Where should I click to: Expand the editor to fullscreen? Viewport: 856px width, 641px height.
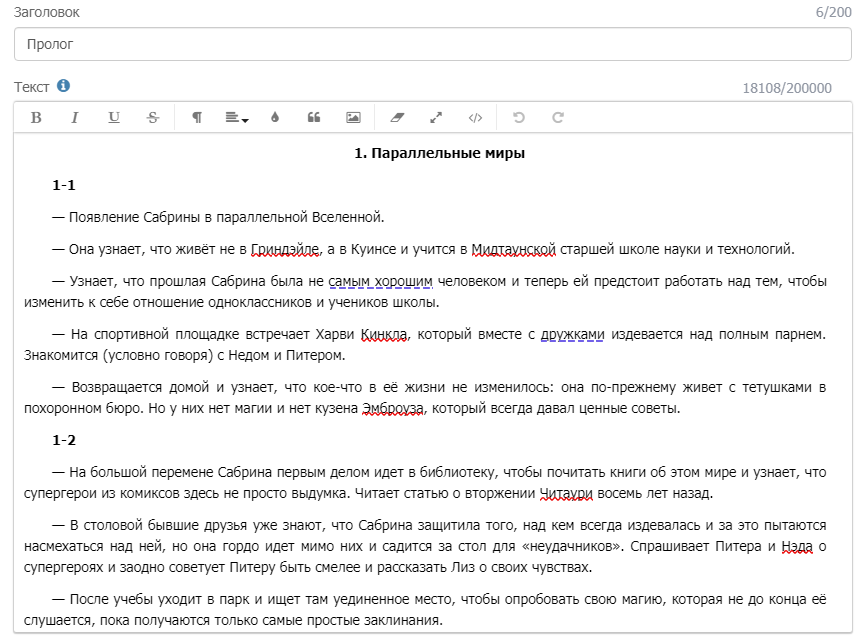pyautogui.click(x=437, y=117)
